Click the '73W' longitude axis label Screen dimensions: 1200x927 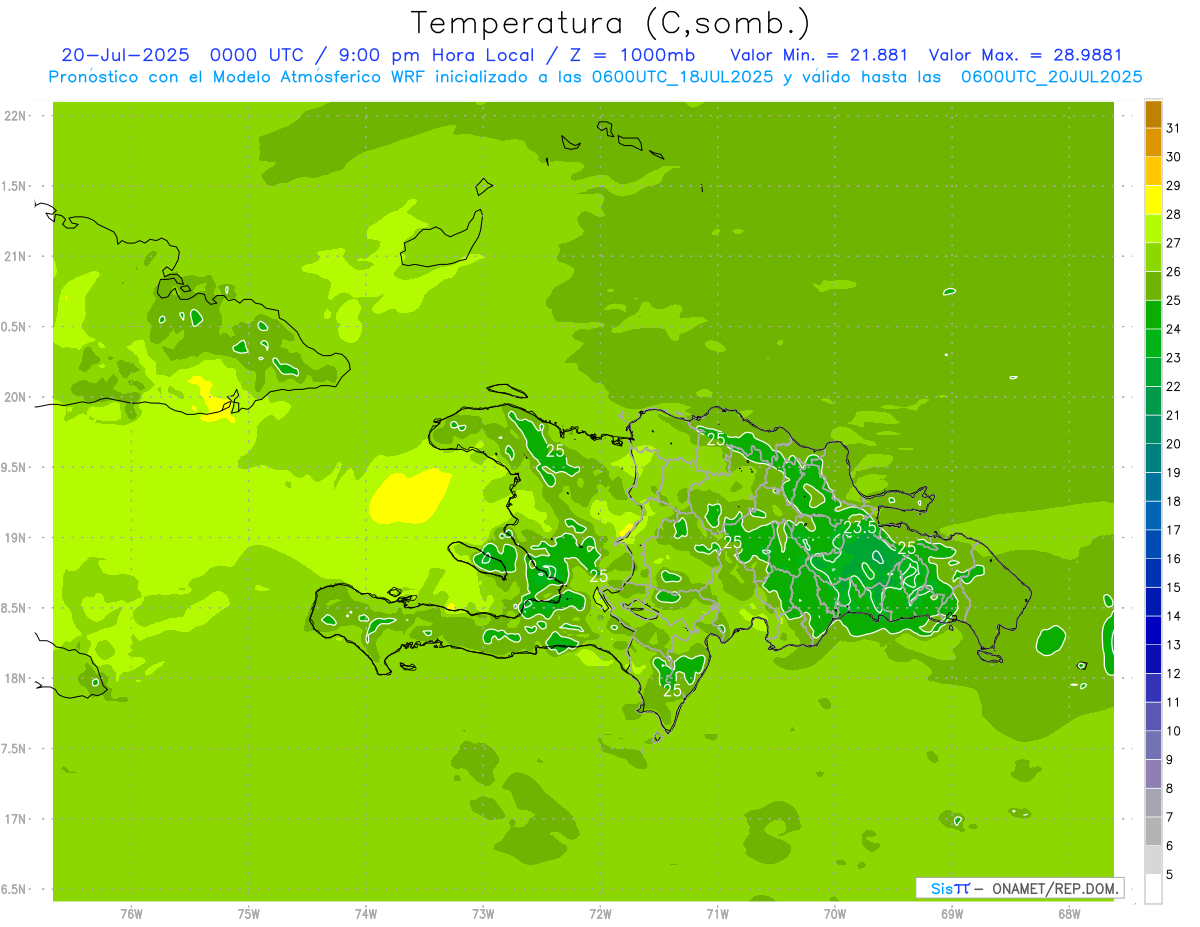[x=483, y=914]
